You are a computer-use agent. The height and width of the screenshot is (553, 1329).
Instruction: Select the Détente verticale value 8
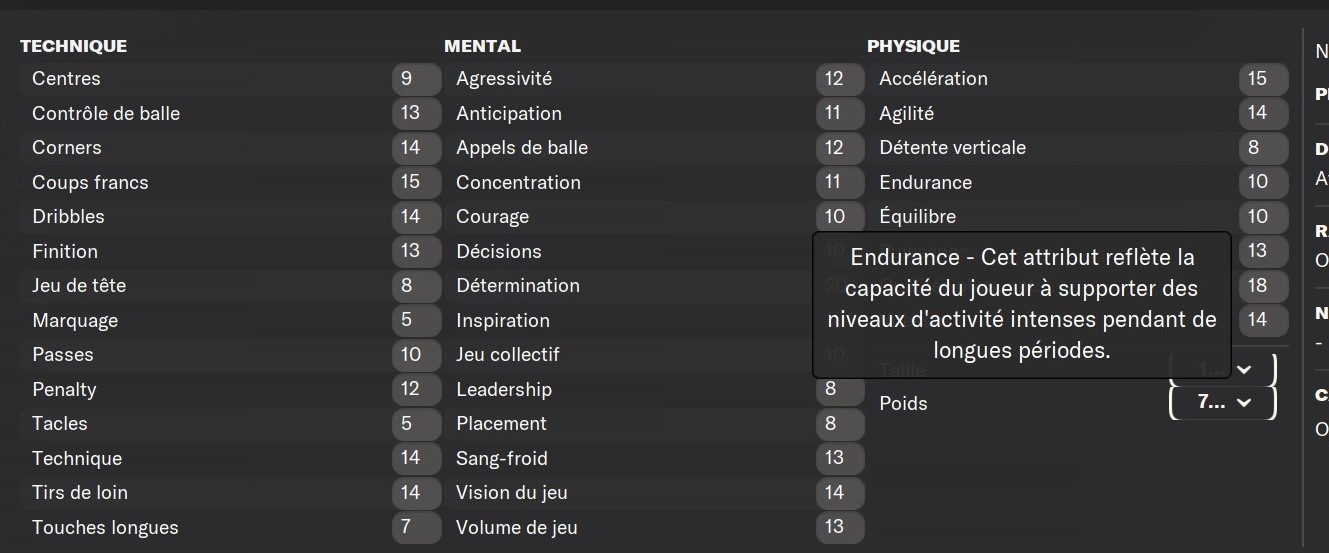(x=1263, y=148)
